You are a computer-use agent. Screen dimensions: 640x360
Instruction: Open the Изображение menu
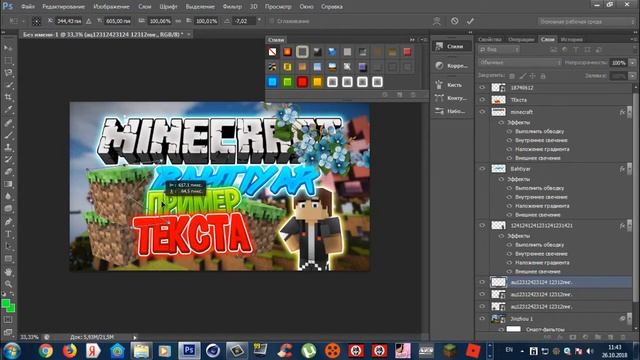pos(111,7)
